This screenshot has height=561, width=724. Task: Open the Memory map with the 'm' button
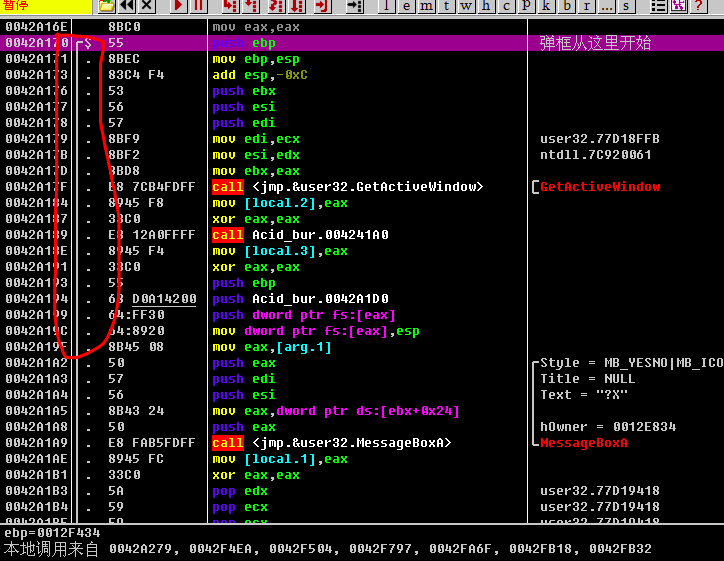tap(426, 6)
